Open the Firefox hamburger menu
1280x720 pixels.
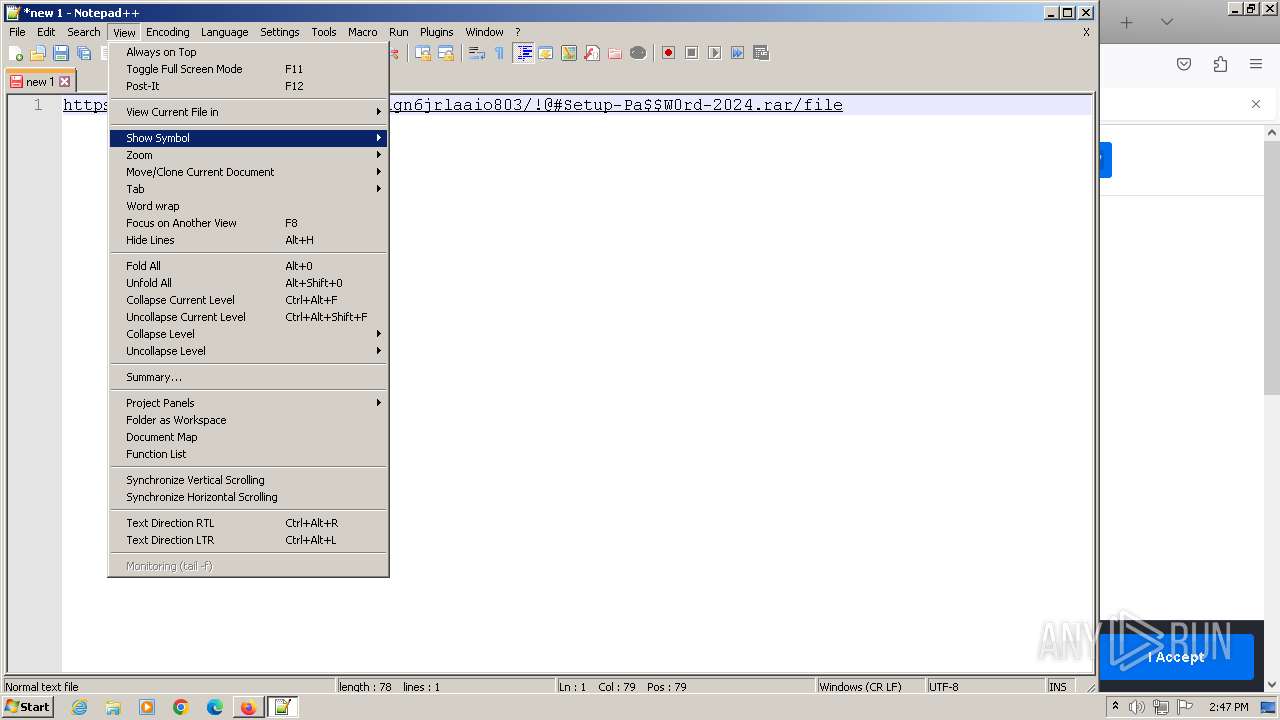coord(1256,64)
